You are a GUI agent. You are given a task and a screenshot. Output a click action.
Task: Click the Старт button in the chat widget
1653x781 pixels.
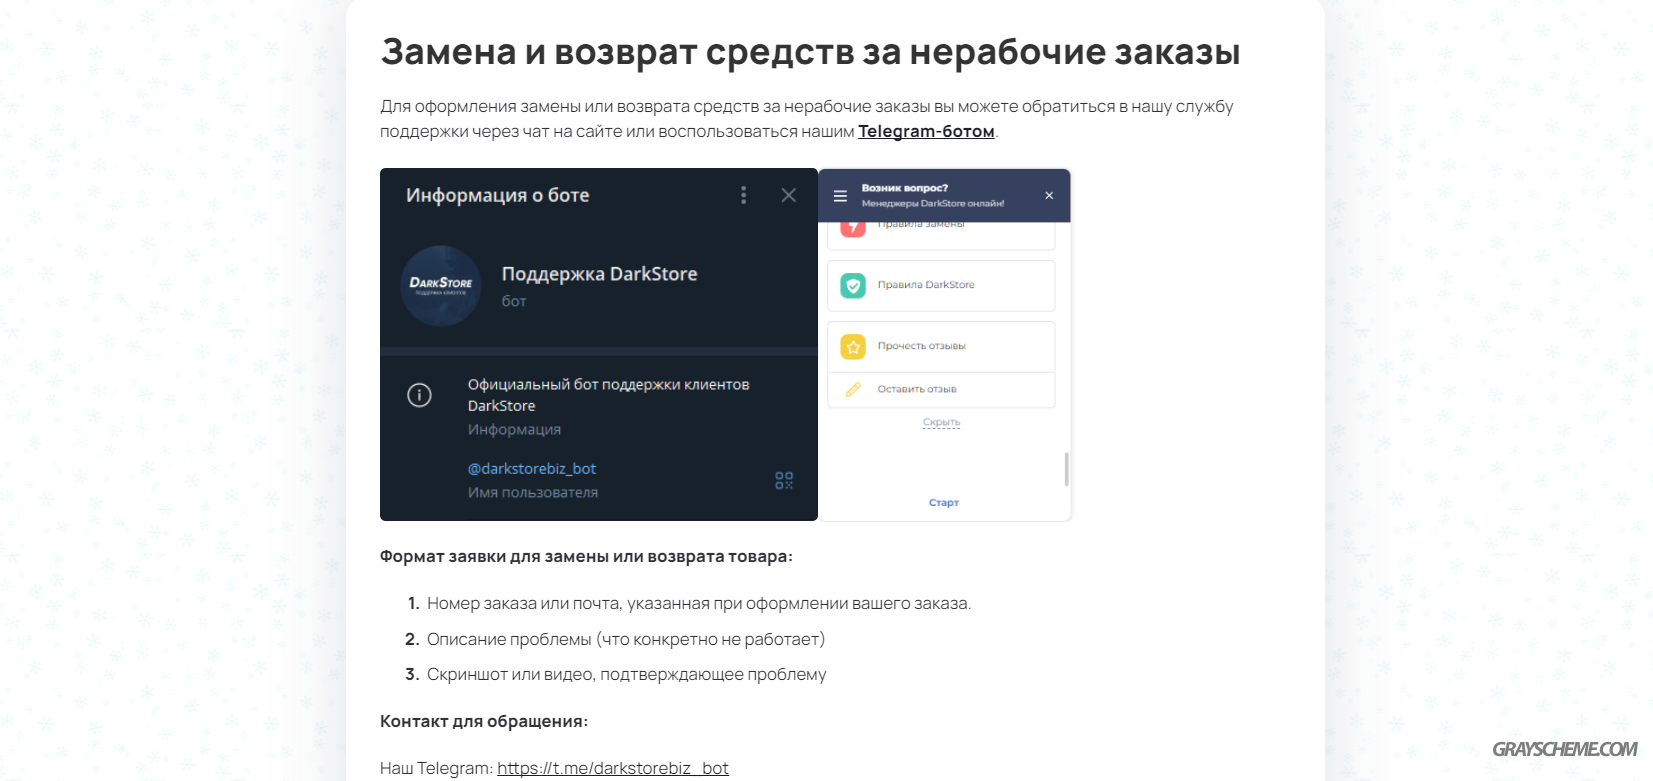[x=943, y=502]
